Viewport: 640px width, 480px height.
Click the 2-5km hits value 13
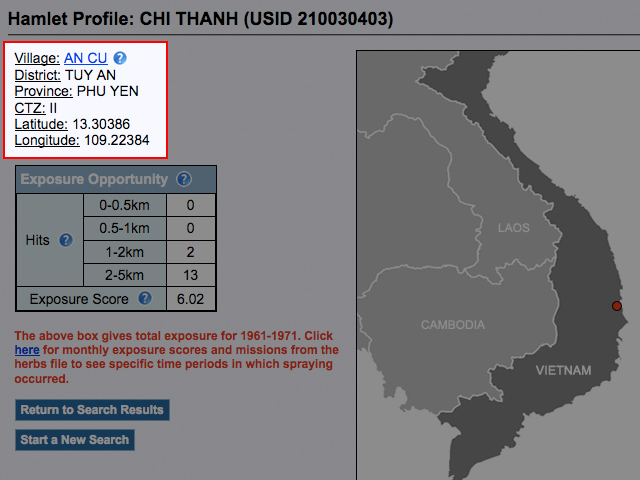tap(191, 275)
